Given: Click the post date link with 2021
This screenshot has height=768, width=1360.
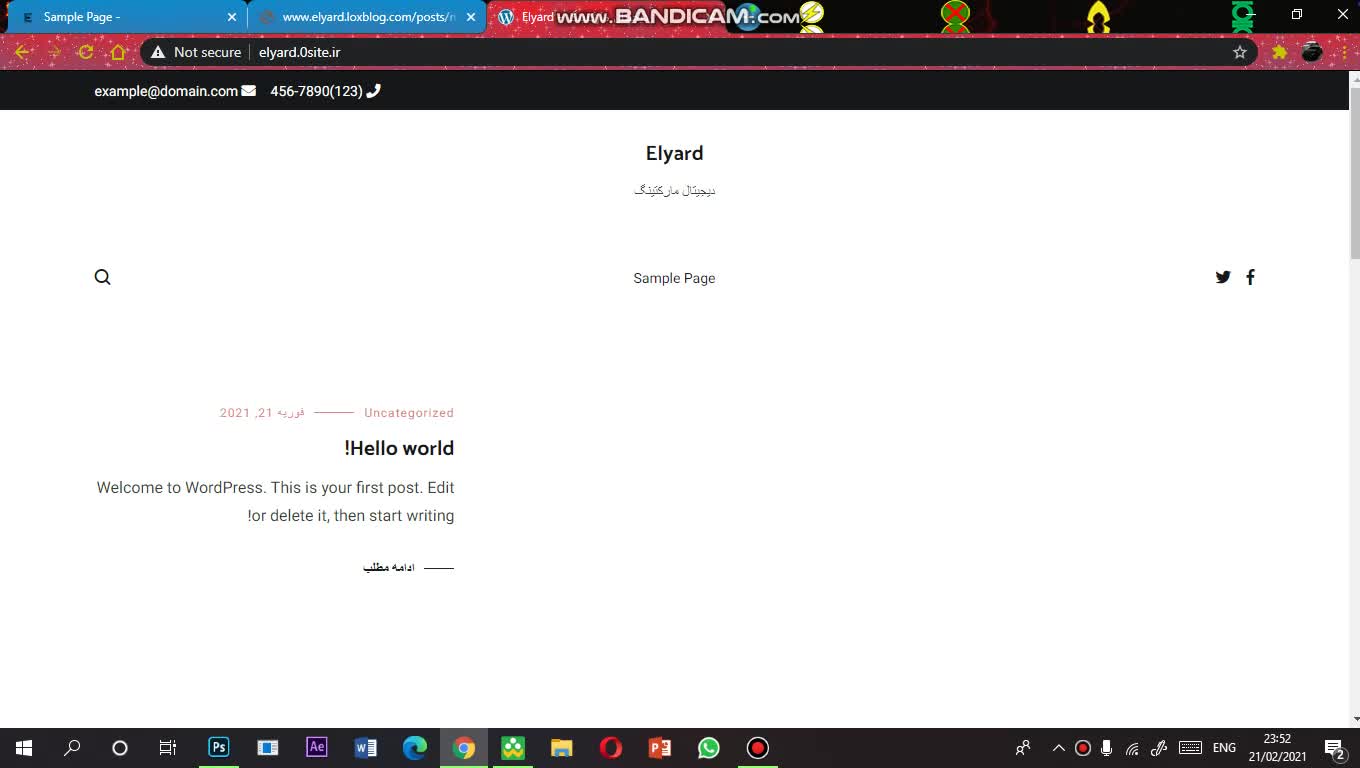Looking at the screenshot, I should pos(262,413).
